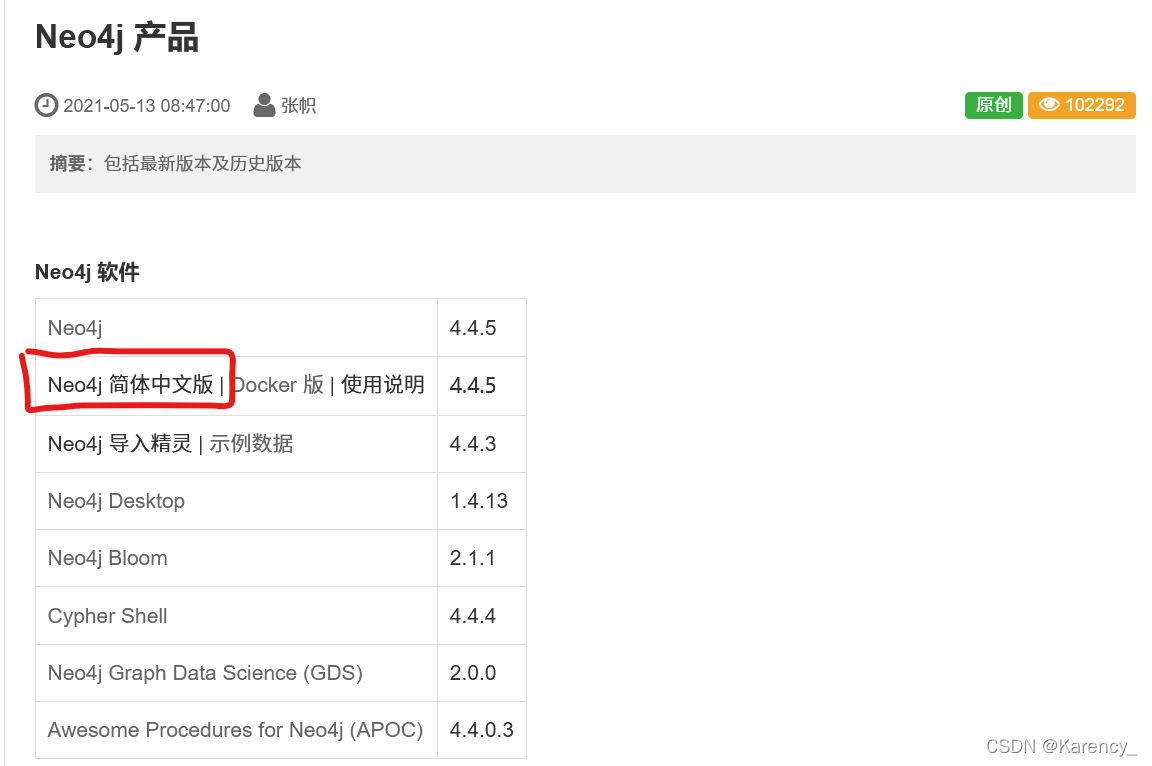Click the eye icon in the view count badge
Screen dimensions: 1152x766
1048,105
